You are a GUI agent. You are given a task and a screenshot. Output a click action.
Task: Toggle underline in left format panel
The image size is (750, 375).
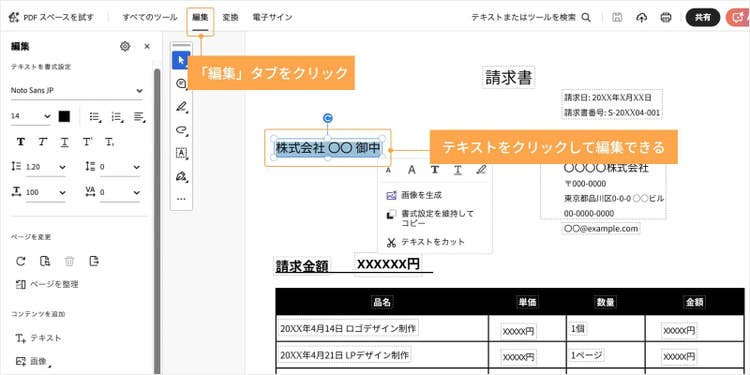[x=65, y=142]
